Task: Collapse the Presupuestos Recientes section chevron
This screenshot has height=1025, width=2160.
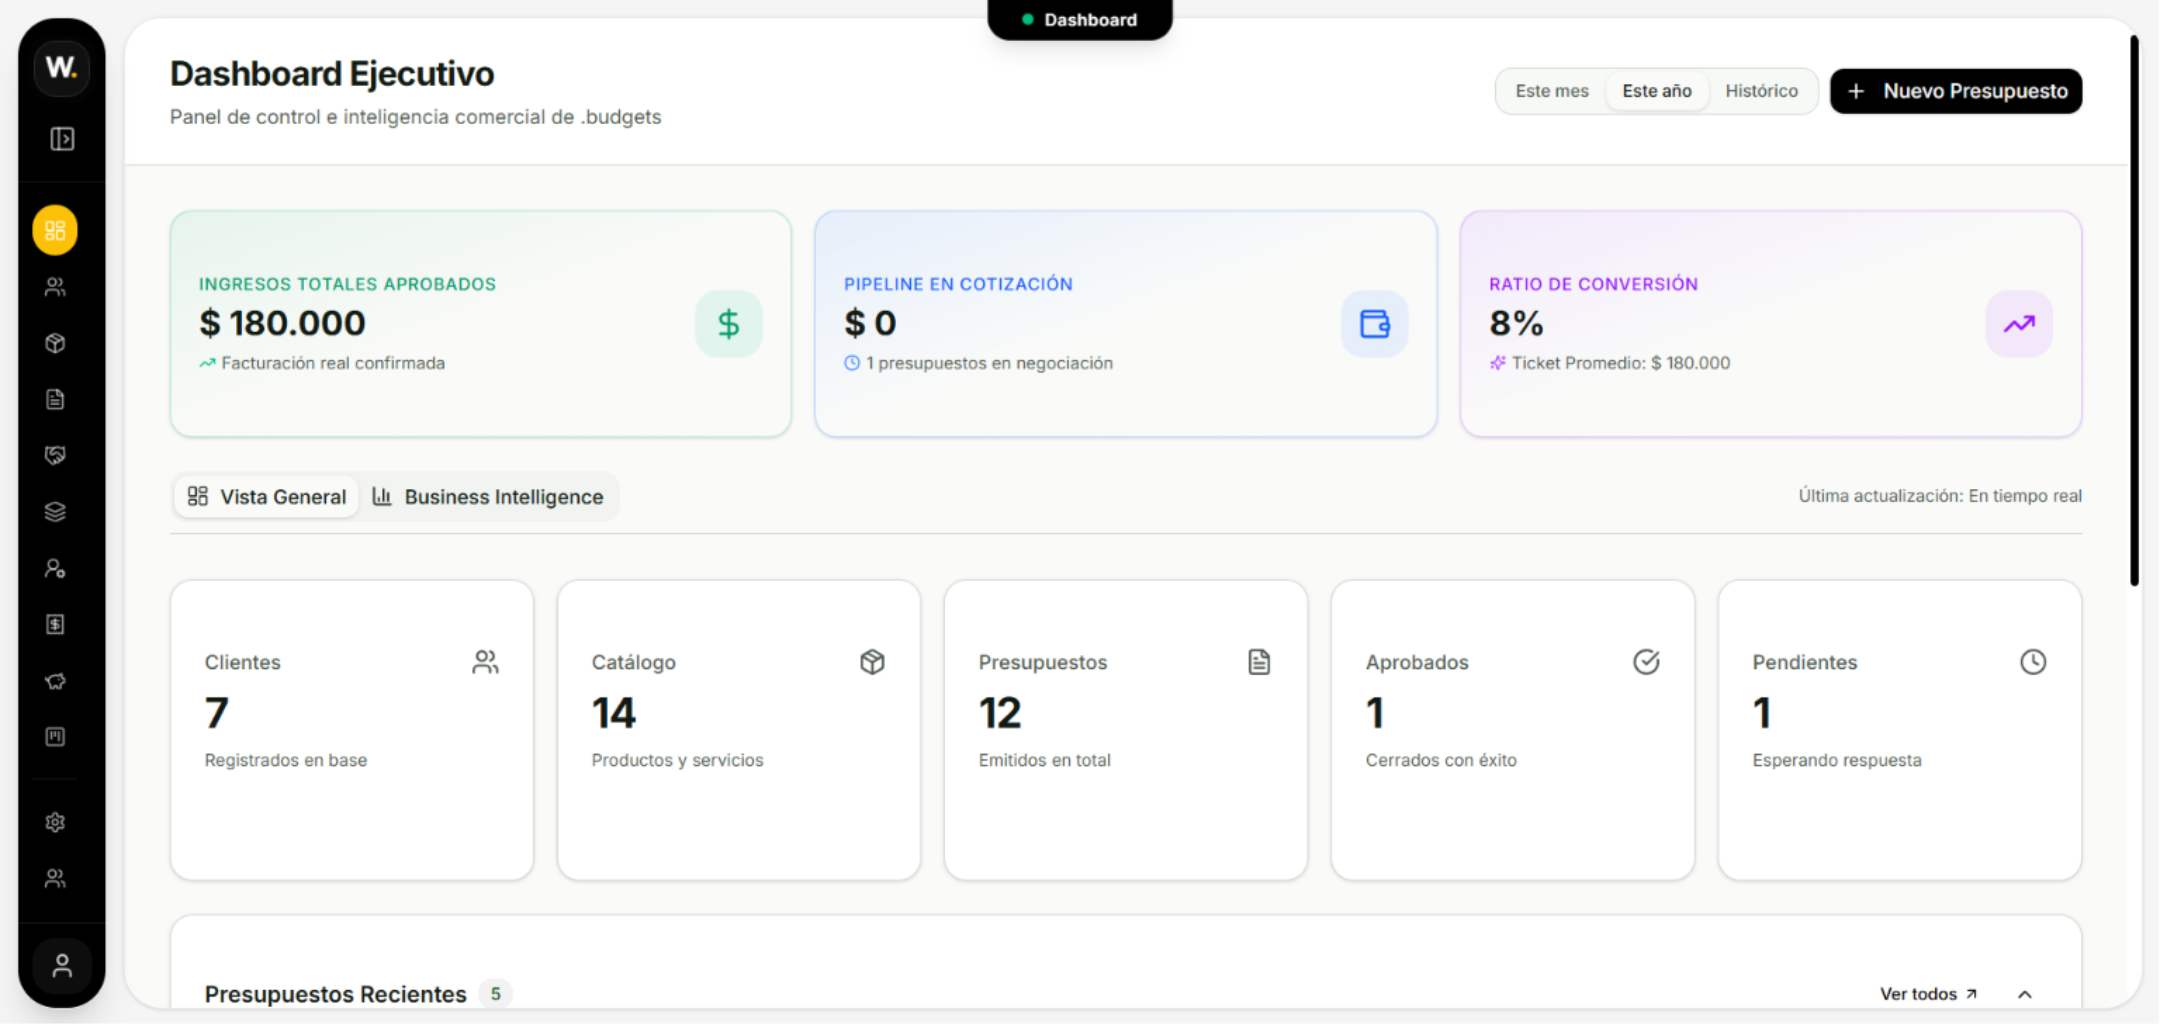Action: coord(2025,994)
